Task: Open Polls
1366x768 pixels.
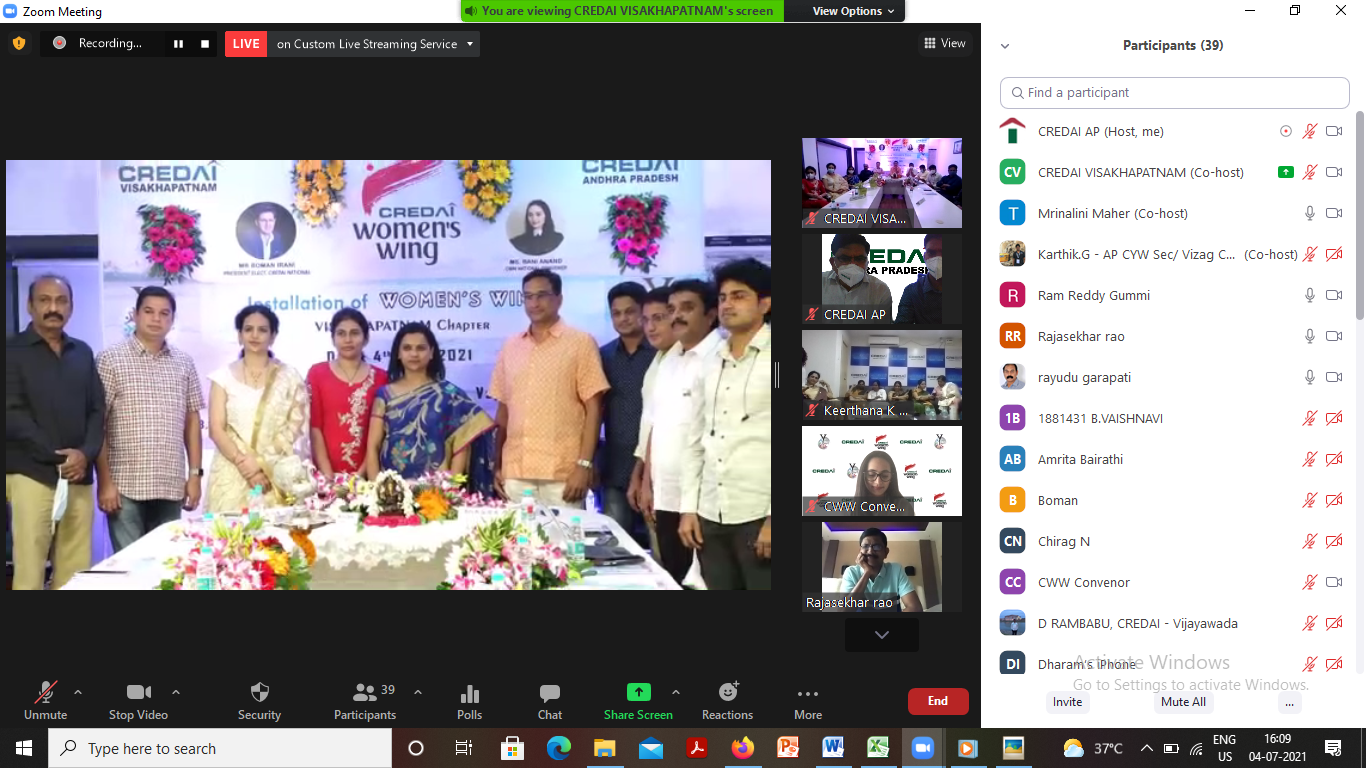Action: pyautogui.click(x=469, y=701)
